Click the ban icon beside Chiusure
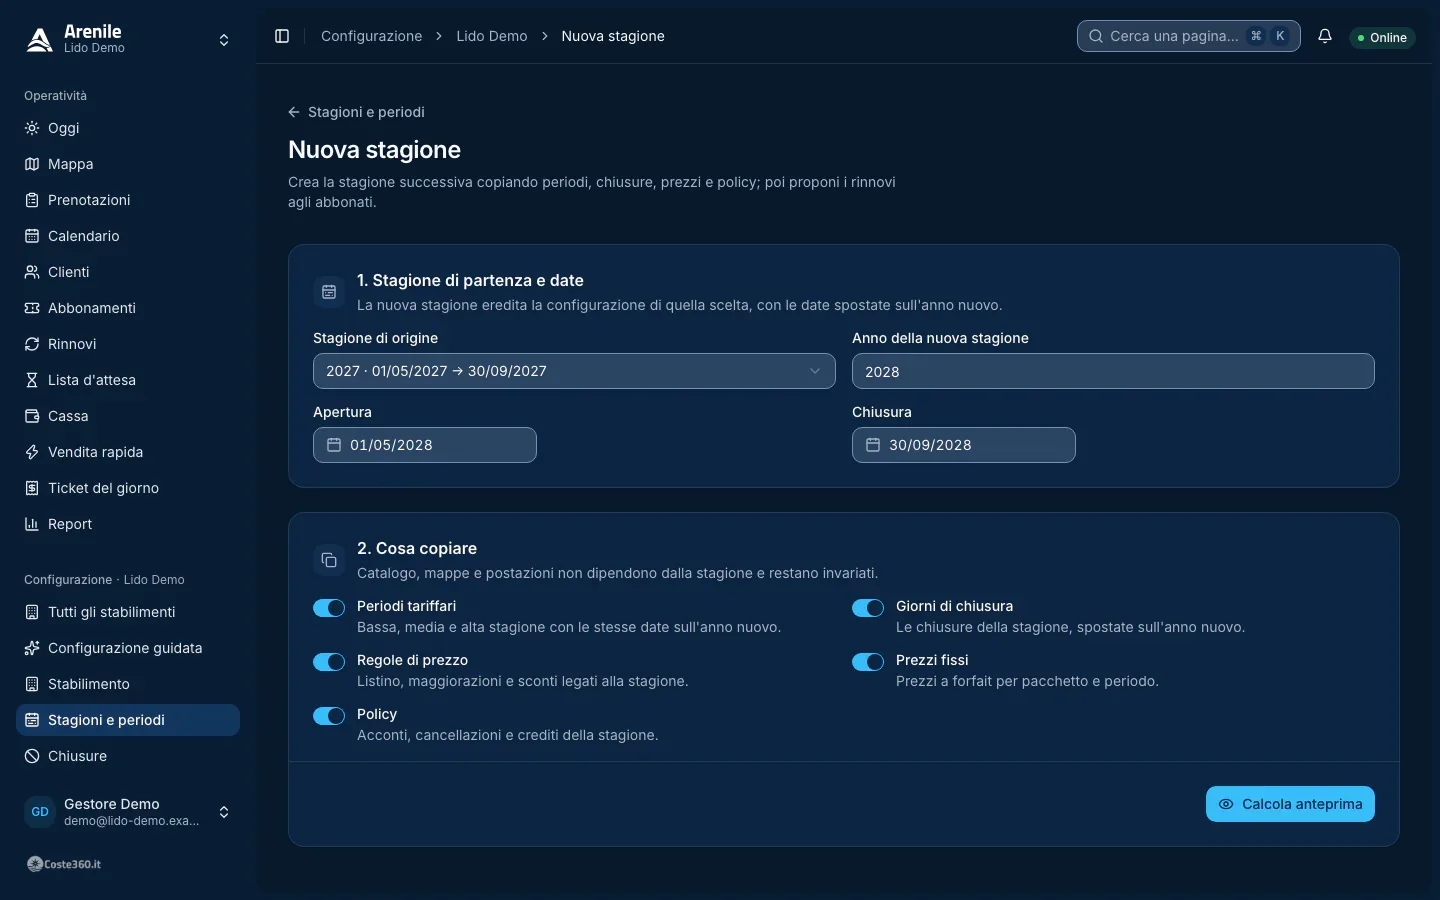The width and height of the screenshot is (1440, 900). (32, 756)
